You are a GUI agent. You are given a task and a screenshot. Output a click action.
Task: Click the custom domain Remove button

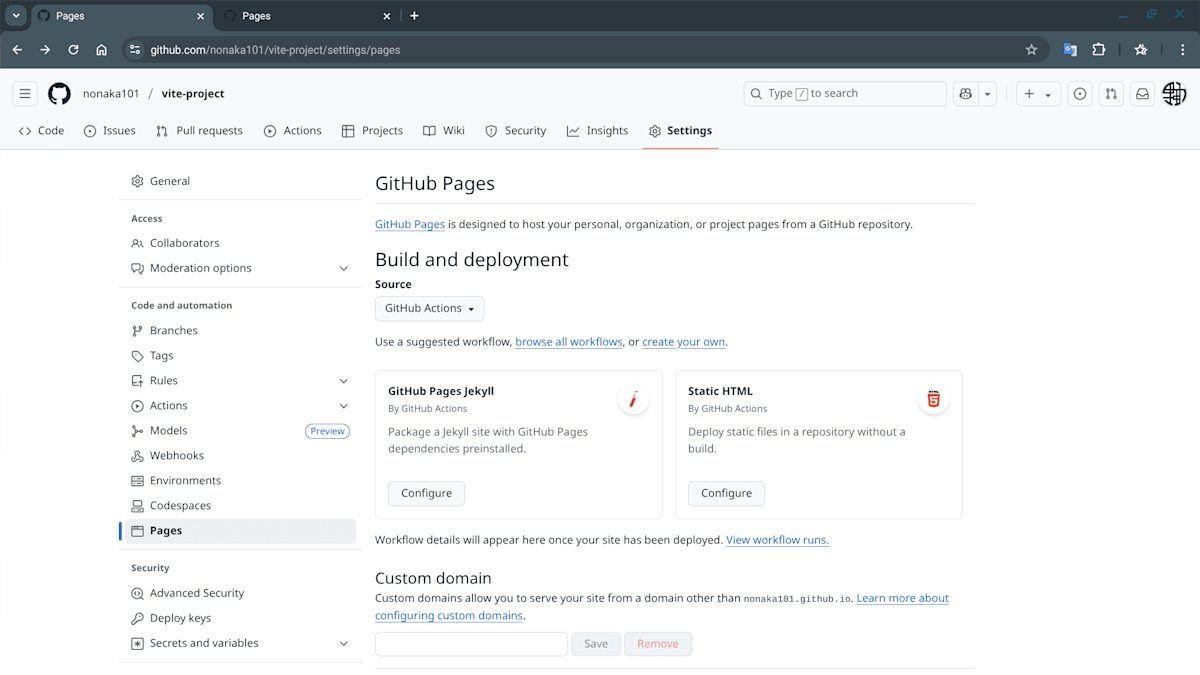click(x=658, y=644)
